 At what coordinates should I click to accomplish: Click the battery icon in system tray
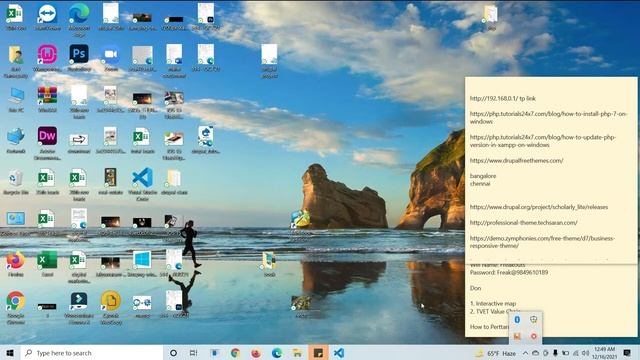pyautogui.click(x=565, y=353)
